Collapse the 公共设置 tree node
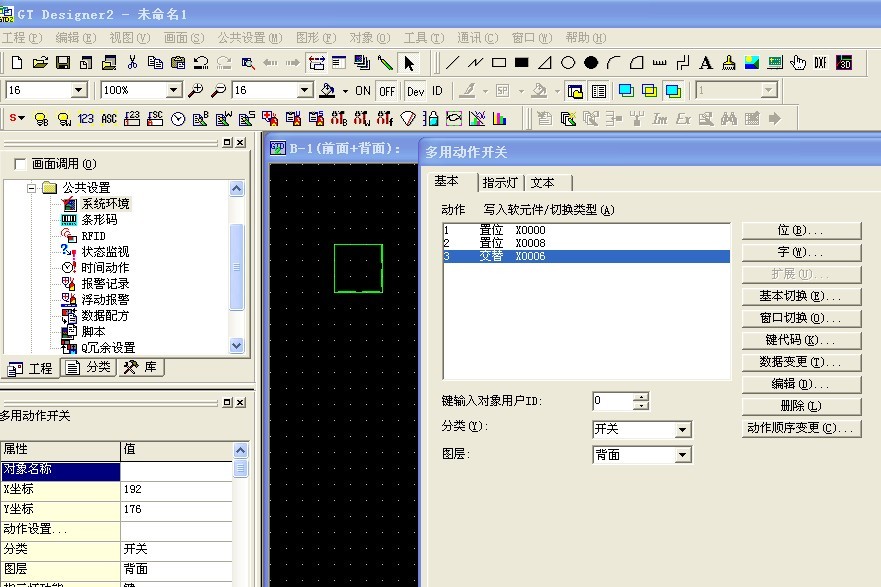Image resolution: width=881 pixels, height=587 pixels. pos(32,188)
